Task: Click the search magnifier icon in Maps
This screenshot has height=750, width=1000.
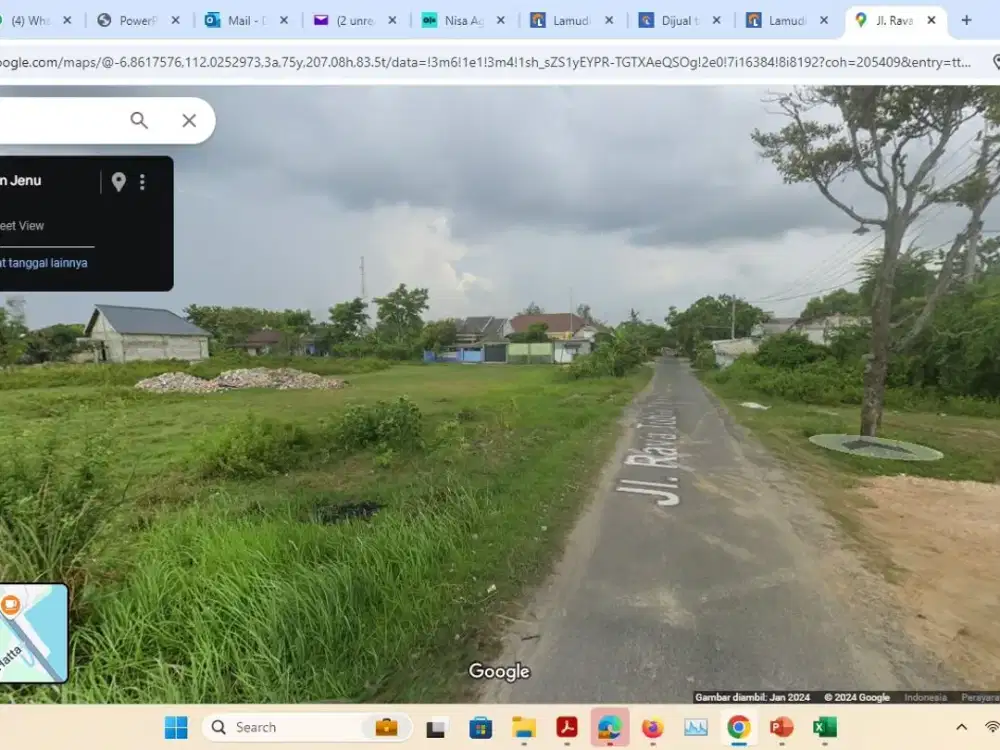Action: pyautogui.click(x=139, y=120)
